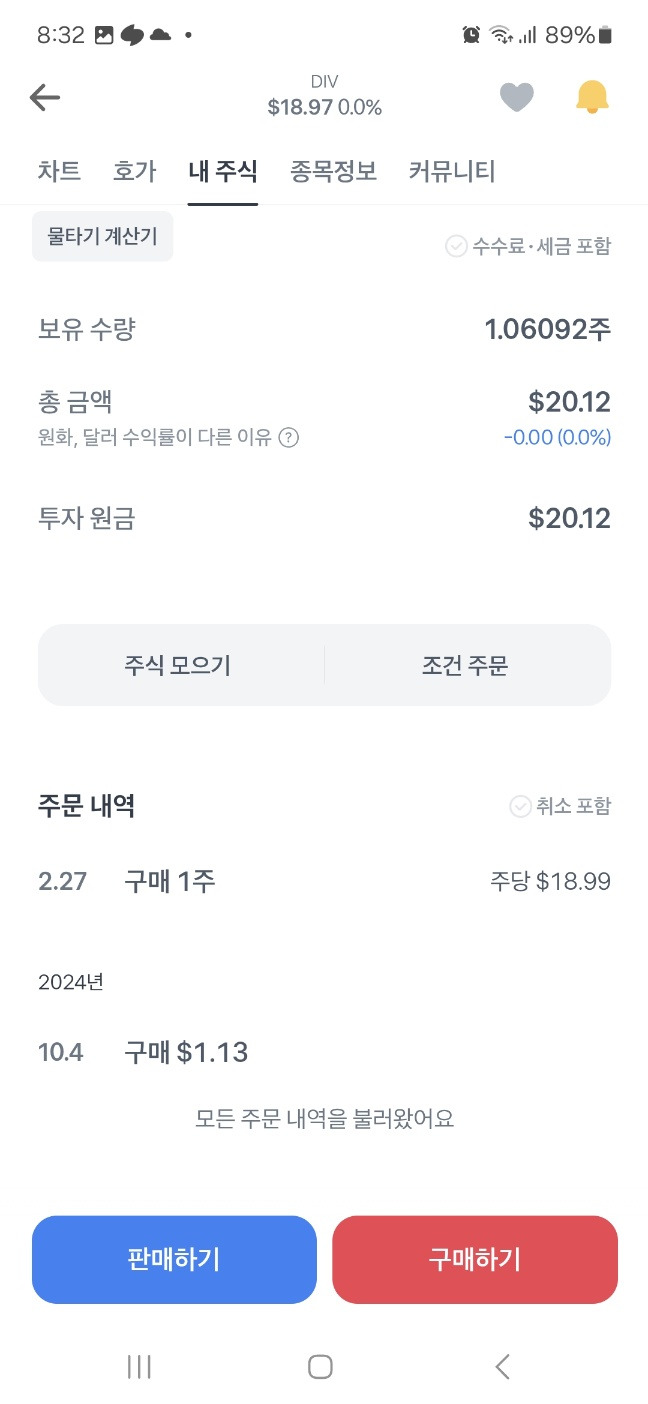The width and height of the screenshot is (648, 1404).
Task: Open the 커뮤니티 tab
Action: tap(452, 171)
